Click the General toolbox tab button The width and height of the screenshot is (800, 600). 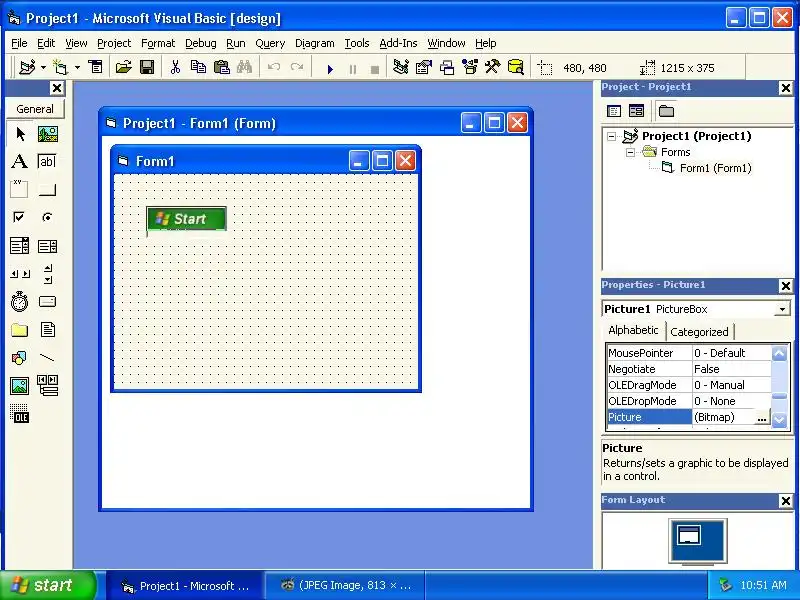tap(35, 109)
